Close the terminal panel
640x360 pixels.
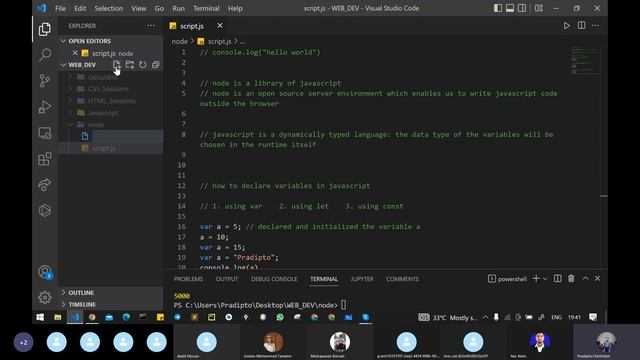tap(598, 279)
